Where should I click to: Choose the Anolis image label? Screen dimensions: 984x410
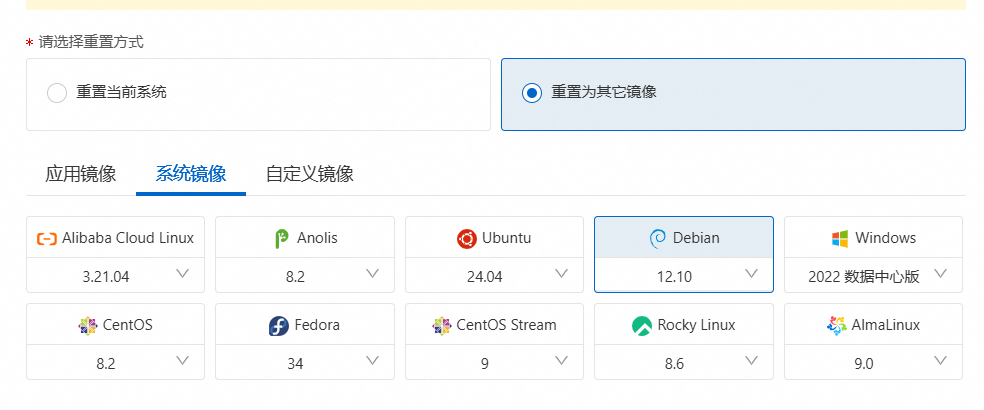click(317, 238)
